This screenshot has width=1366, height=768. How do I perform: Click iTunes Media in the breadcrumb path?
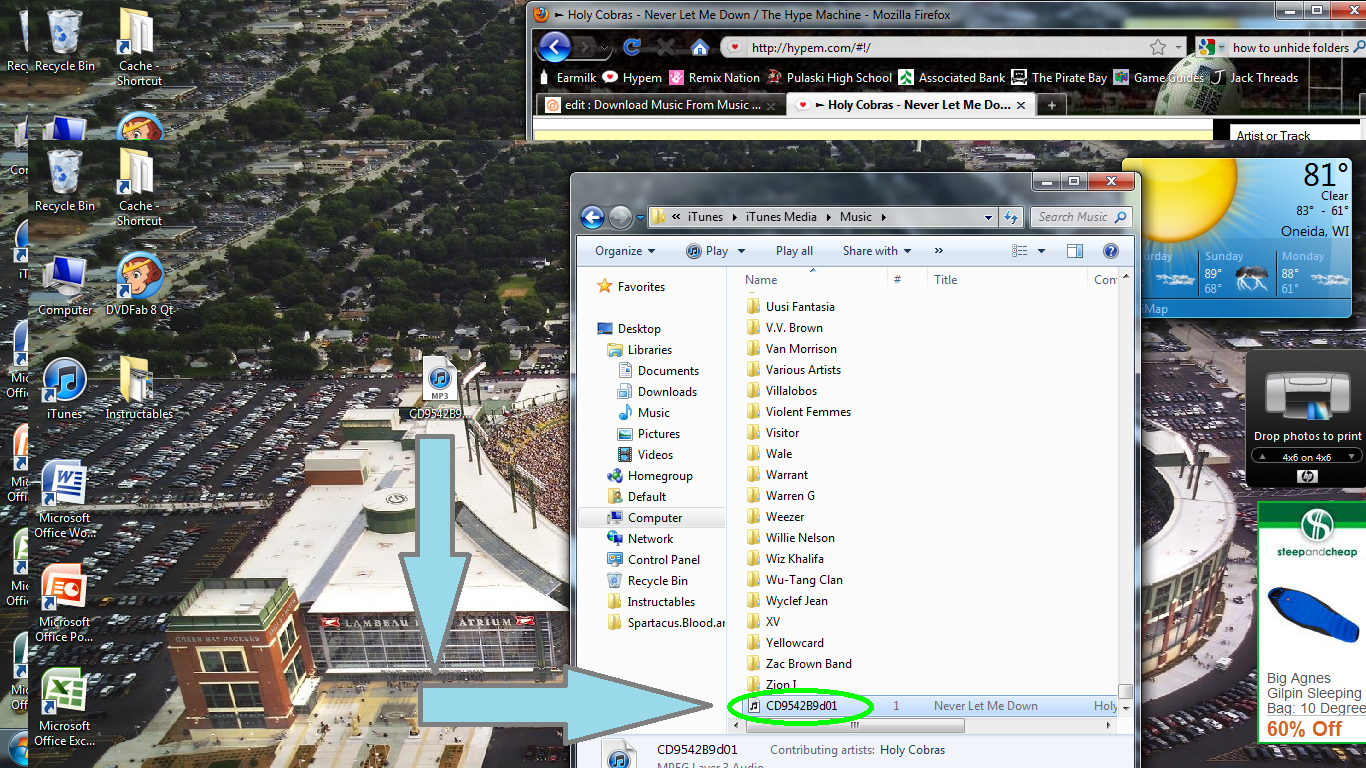(781, 217)
